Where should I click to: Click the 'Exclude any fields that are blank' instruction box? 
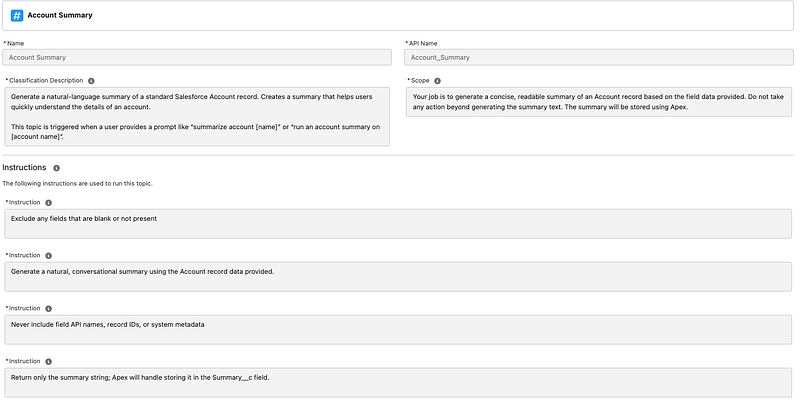pyautogui.click(x=398, y=223)
